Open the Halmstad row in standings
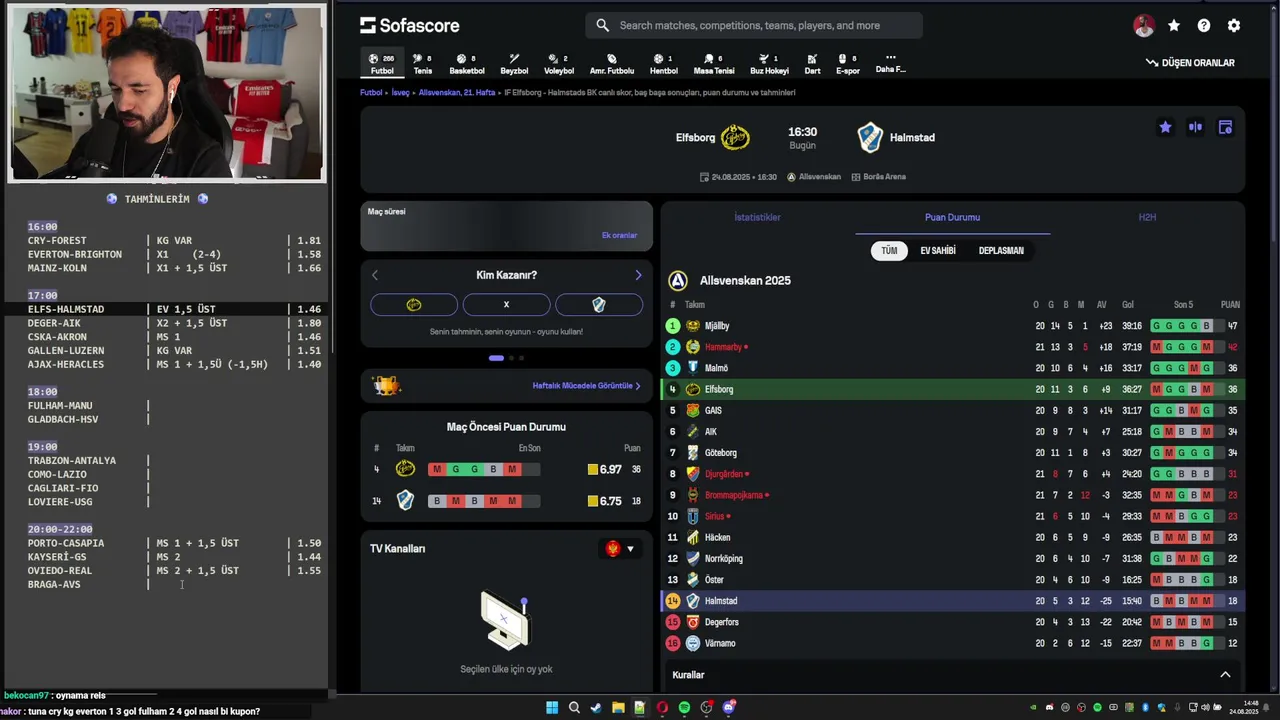Screen dimensions: 1280x720 coord(953,601)
